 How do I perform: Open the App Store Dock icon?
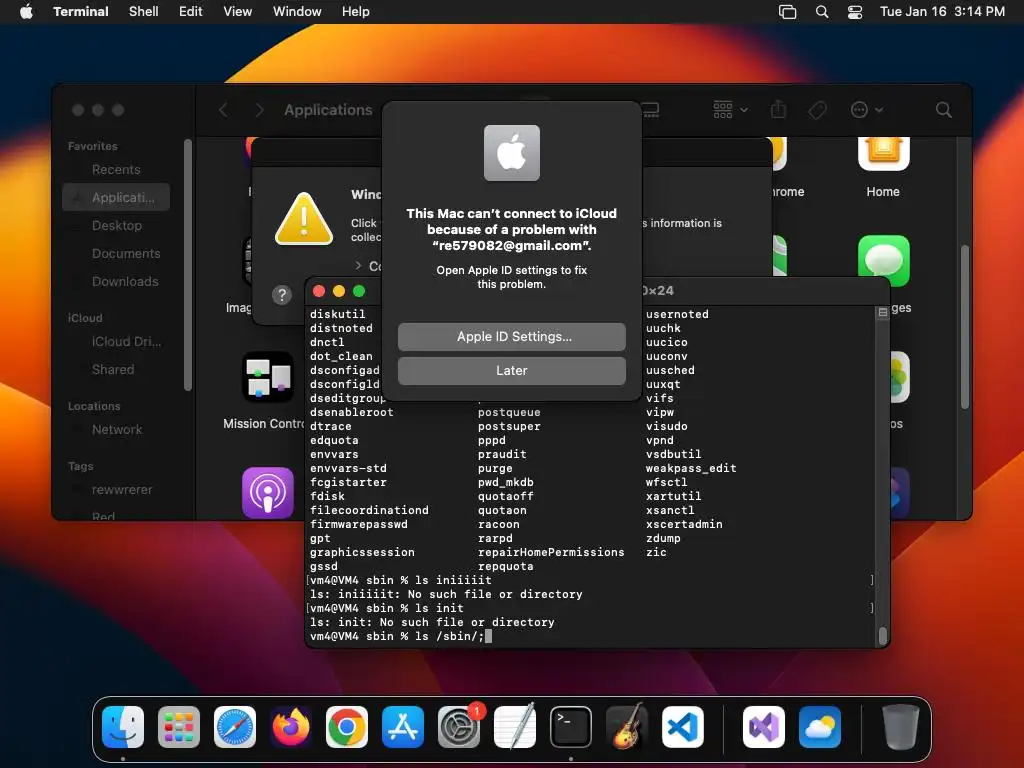402,726
